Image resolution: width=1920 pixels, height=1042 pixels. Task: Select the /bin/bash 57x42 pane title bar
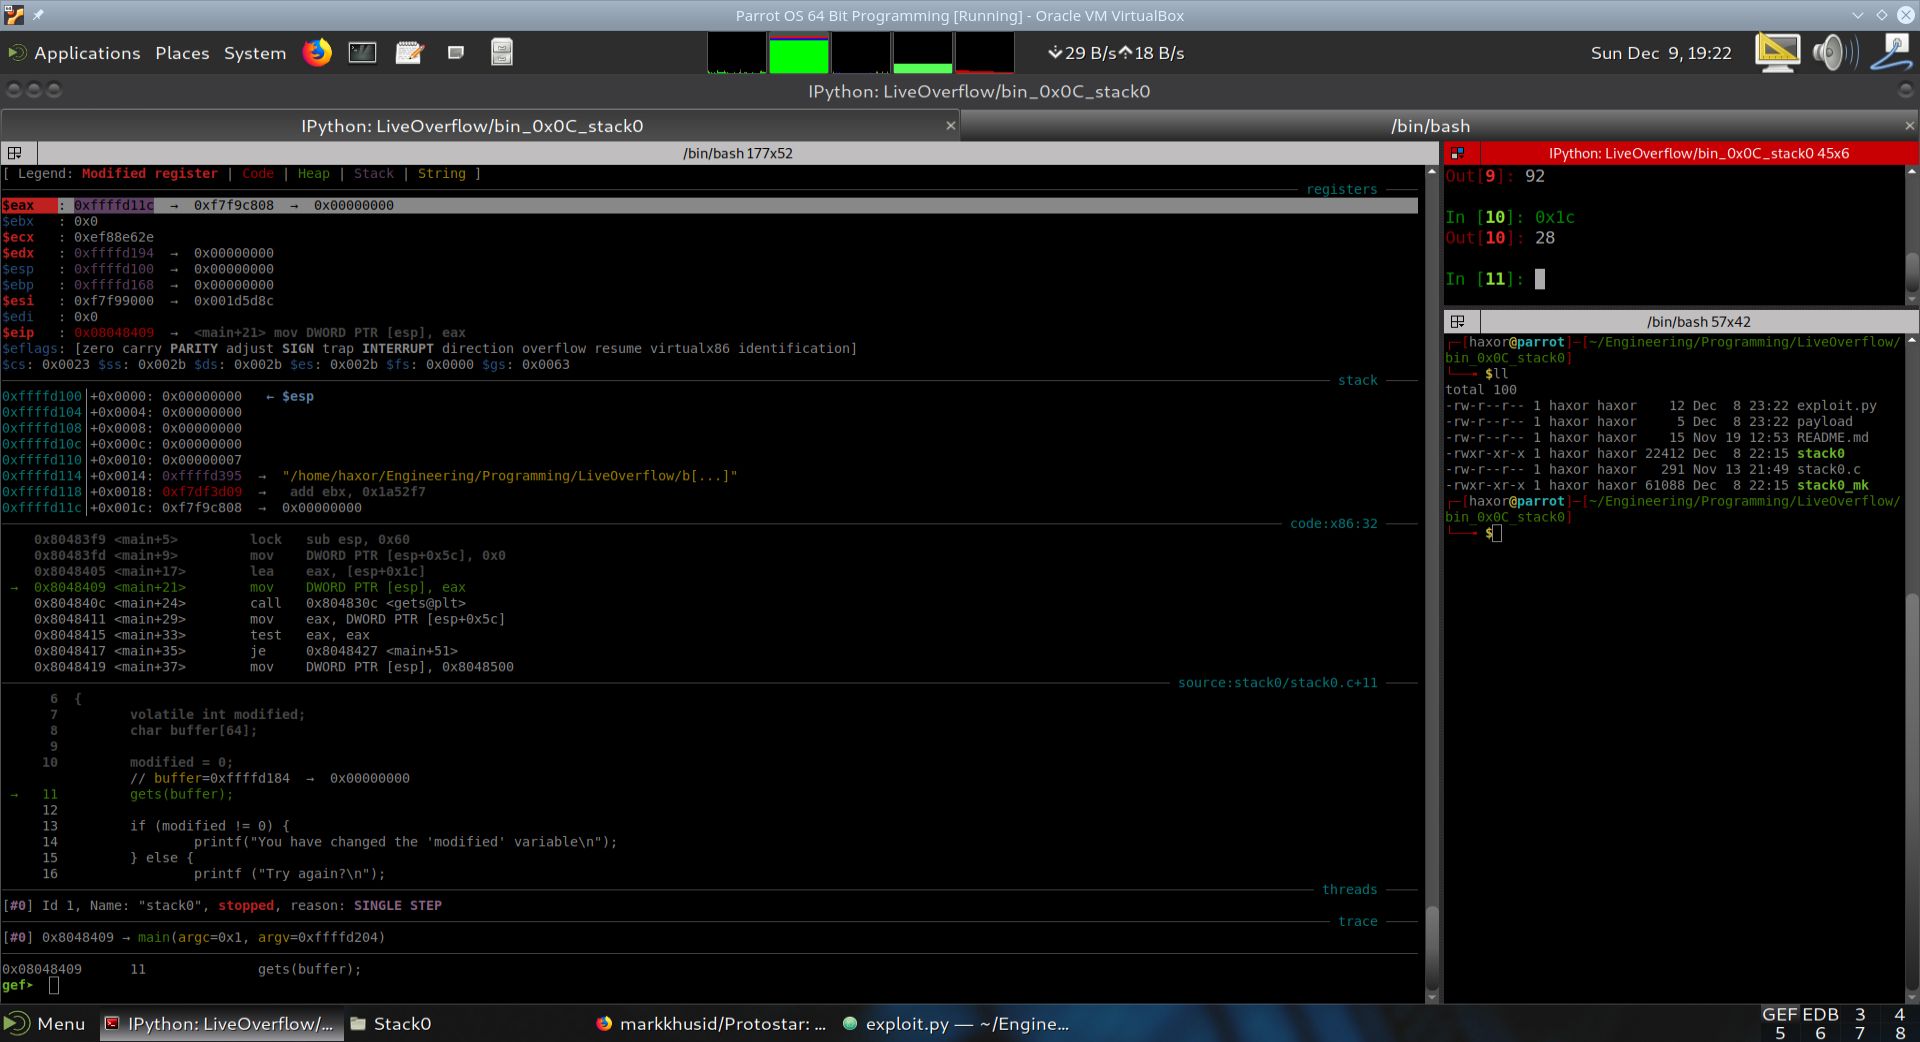[x=1698, y=321]
